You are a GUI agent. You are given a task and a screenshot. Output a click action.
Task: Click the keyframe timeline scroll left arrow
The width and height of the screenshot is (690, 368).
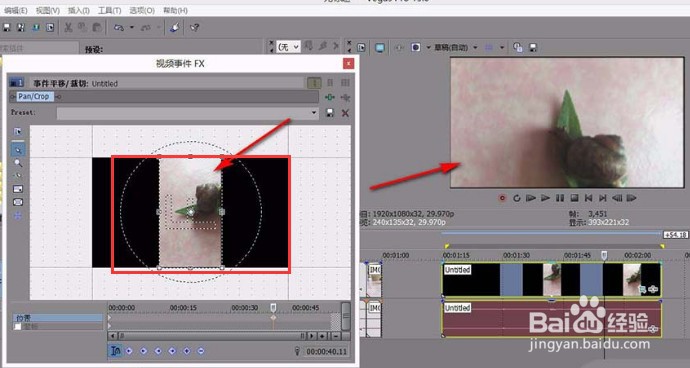click(114, 336)
